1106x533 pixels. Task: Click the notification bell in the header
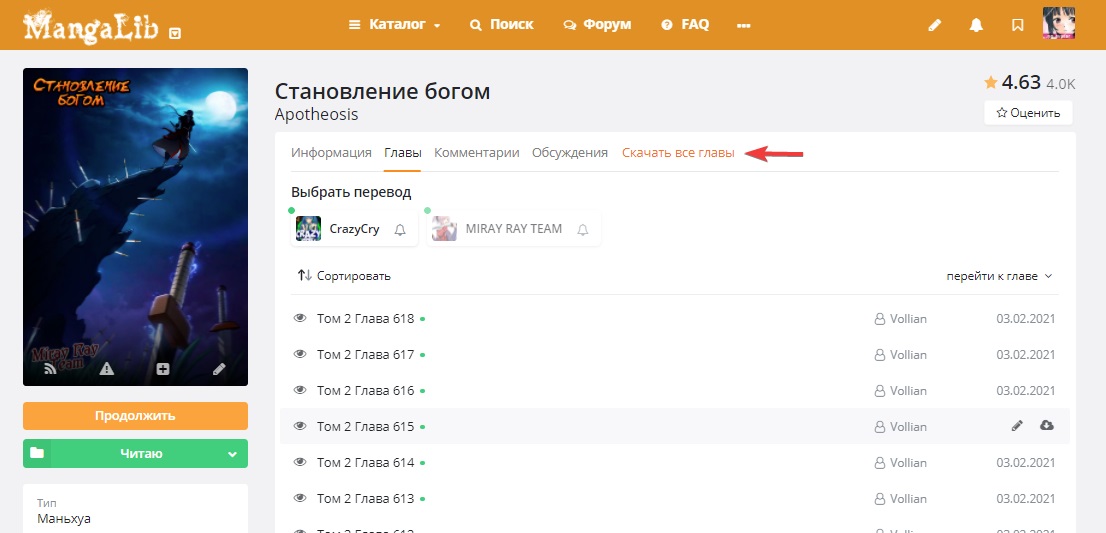click(x=976, y=25)
